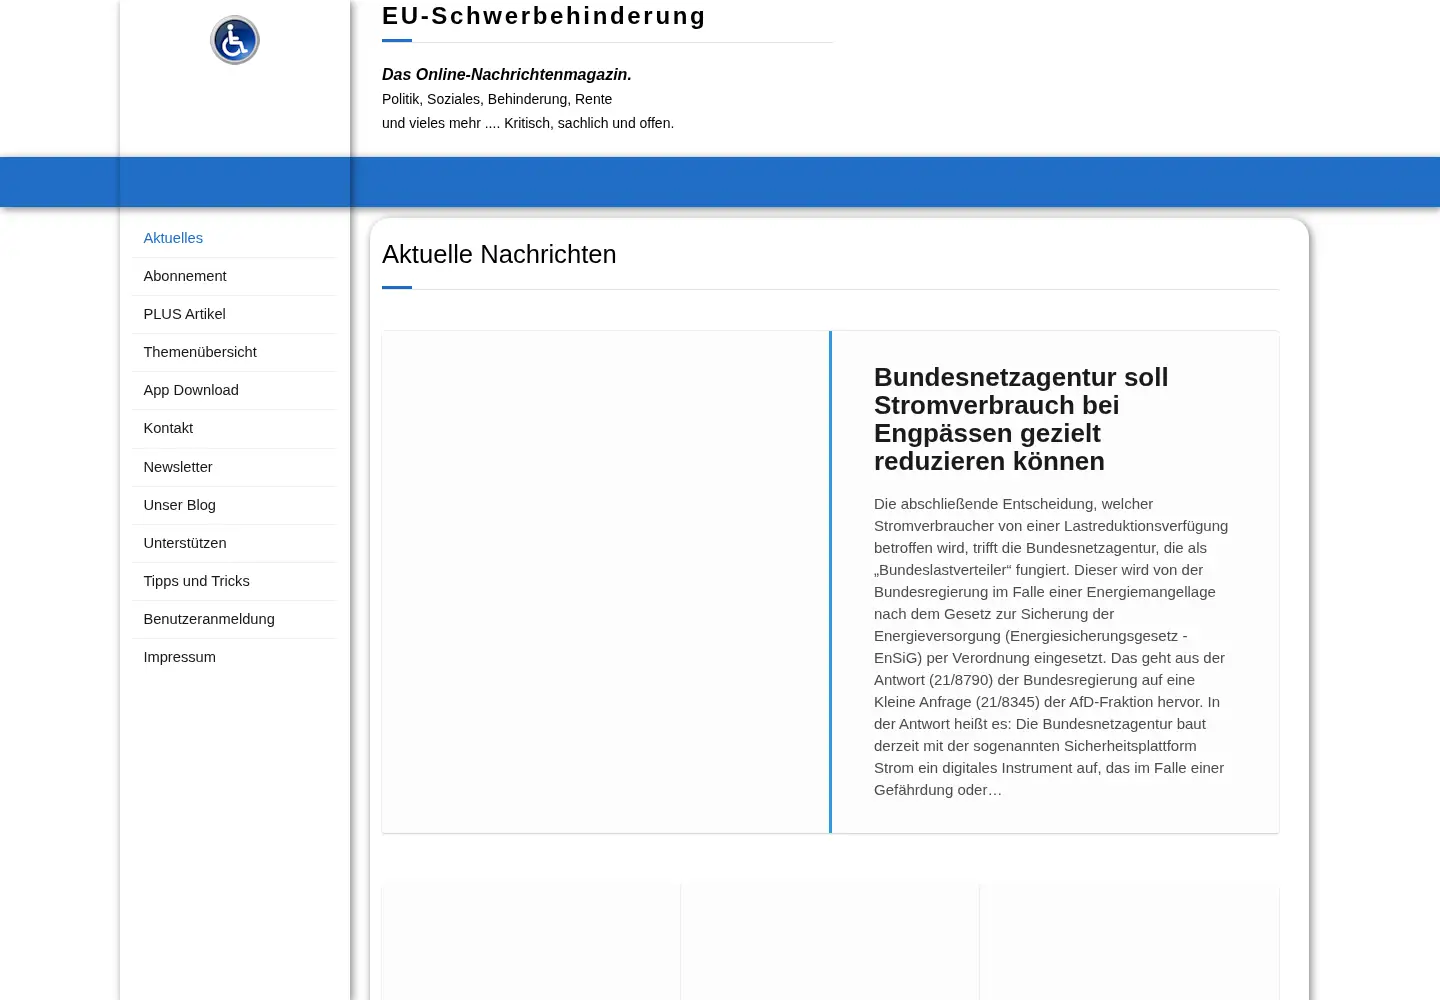The height and width of the screenshot is (1000, 1440).
Task: Click the text 'Kritisch, sachlich und offen.'
Action: 589,123
